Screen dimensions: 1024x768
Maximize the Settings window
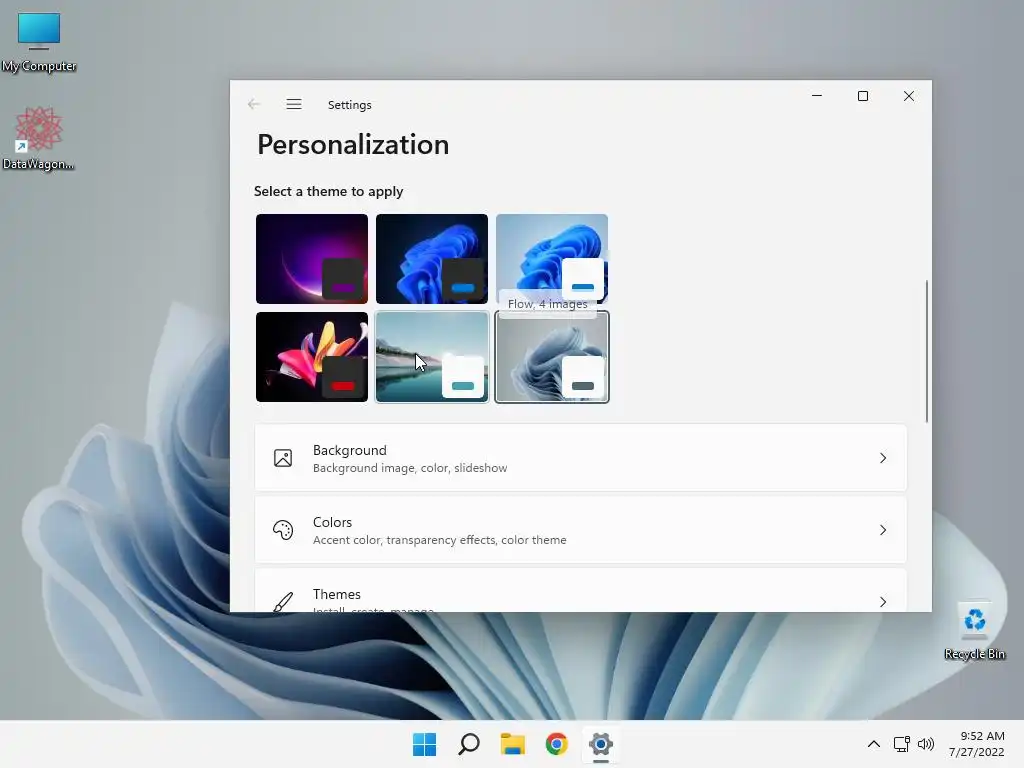863,96
